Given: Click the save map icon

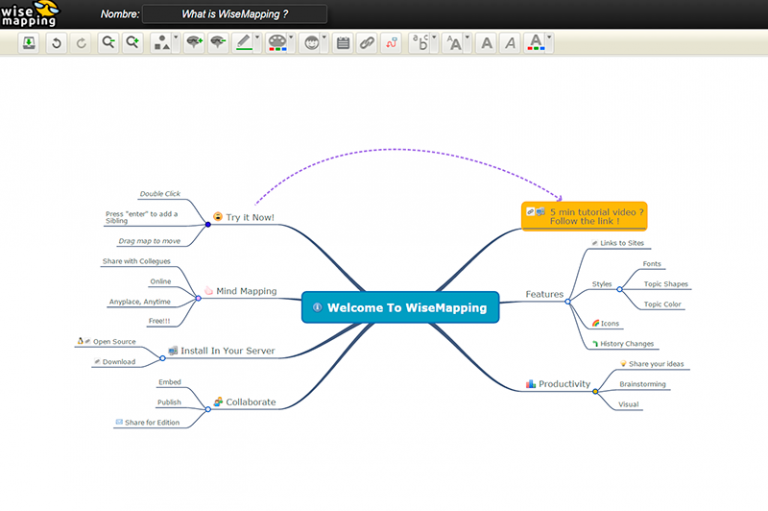Looking at the screenshot, I should (x=29, y=43).
